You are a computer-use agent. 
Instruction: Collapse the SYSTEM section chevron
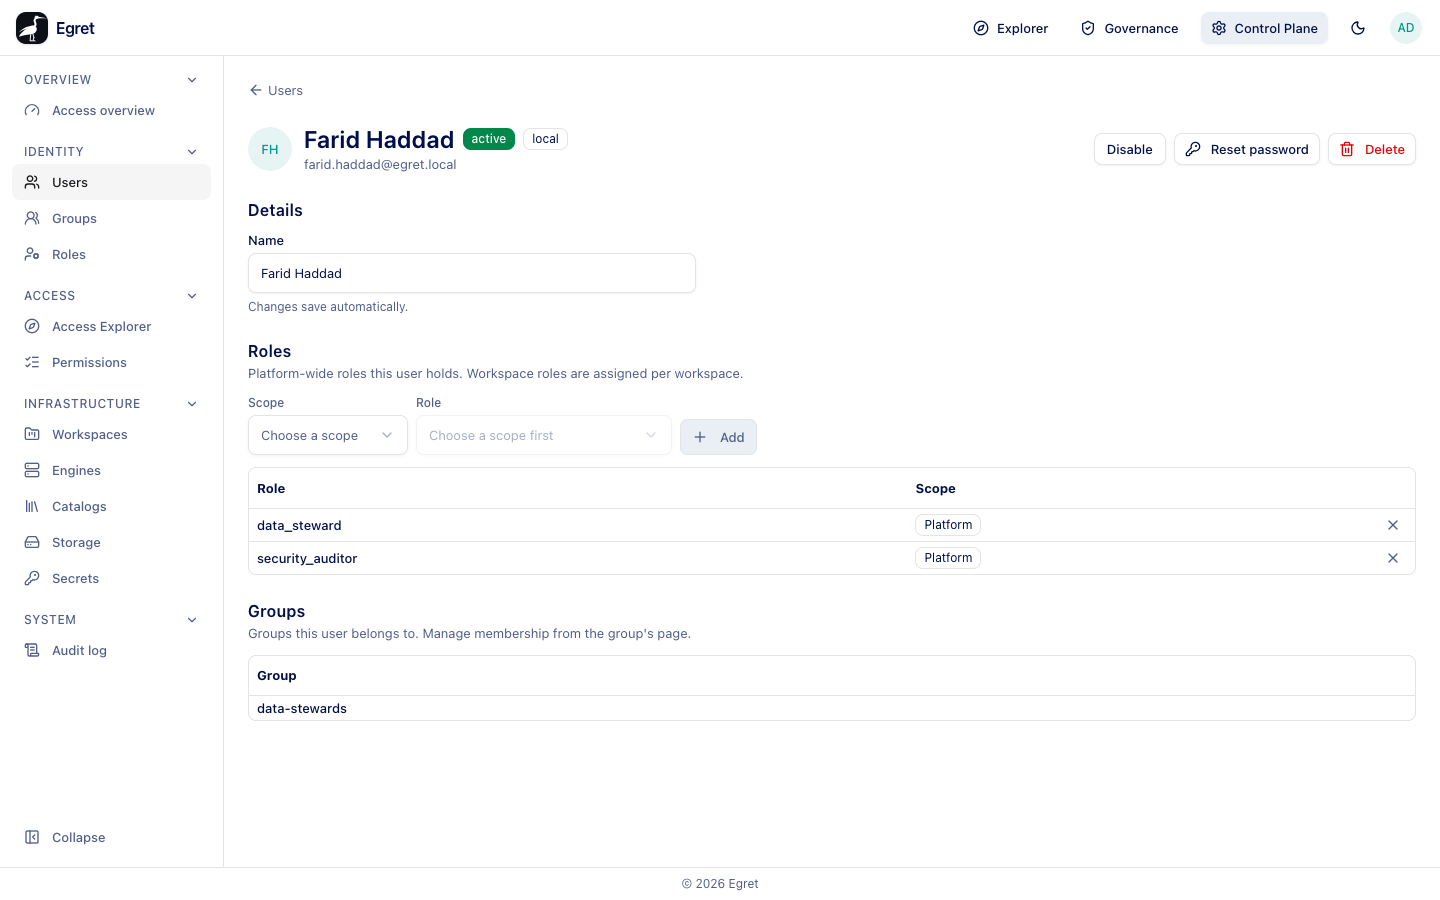pos(192,620)
